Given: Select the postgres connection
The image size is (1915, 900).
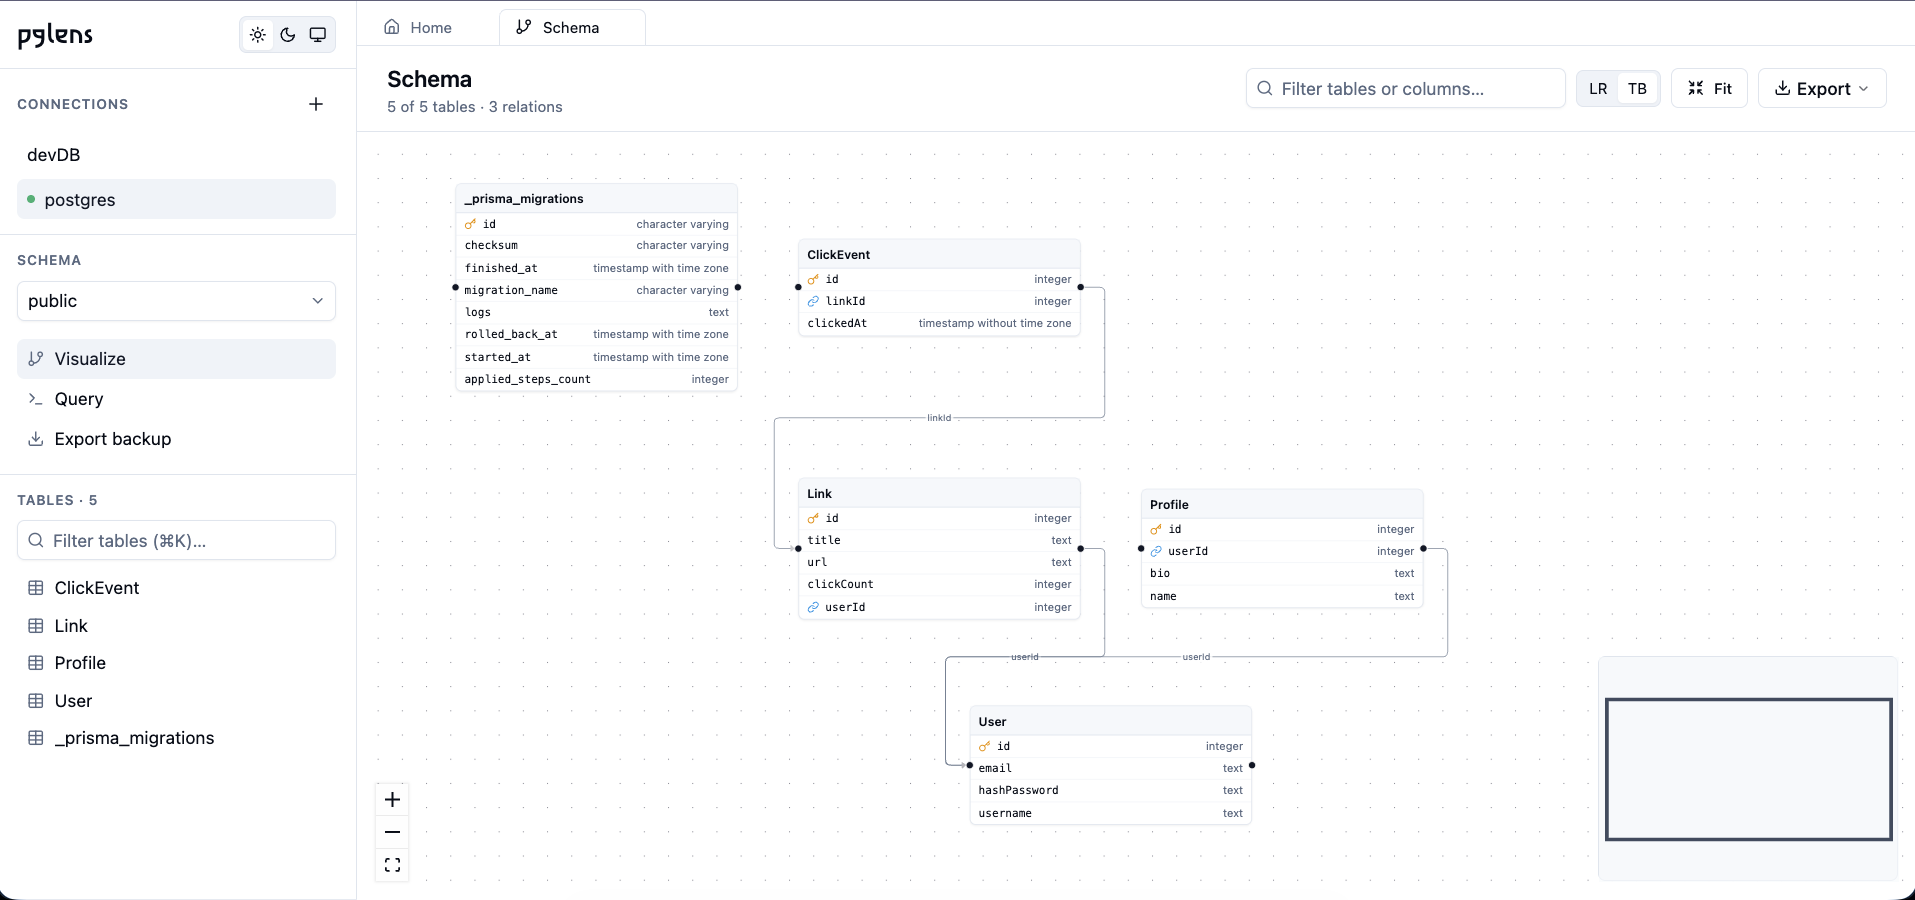Looking at the screenshot, I should pyautogui.click(x=176, y=200).
